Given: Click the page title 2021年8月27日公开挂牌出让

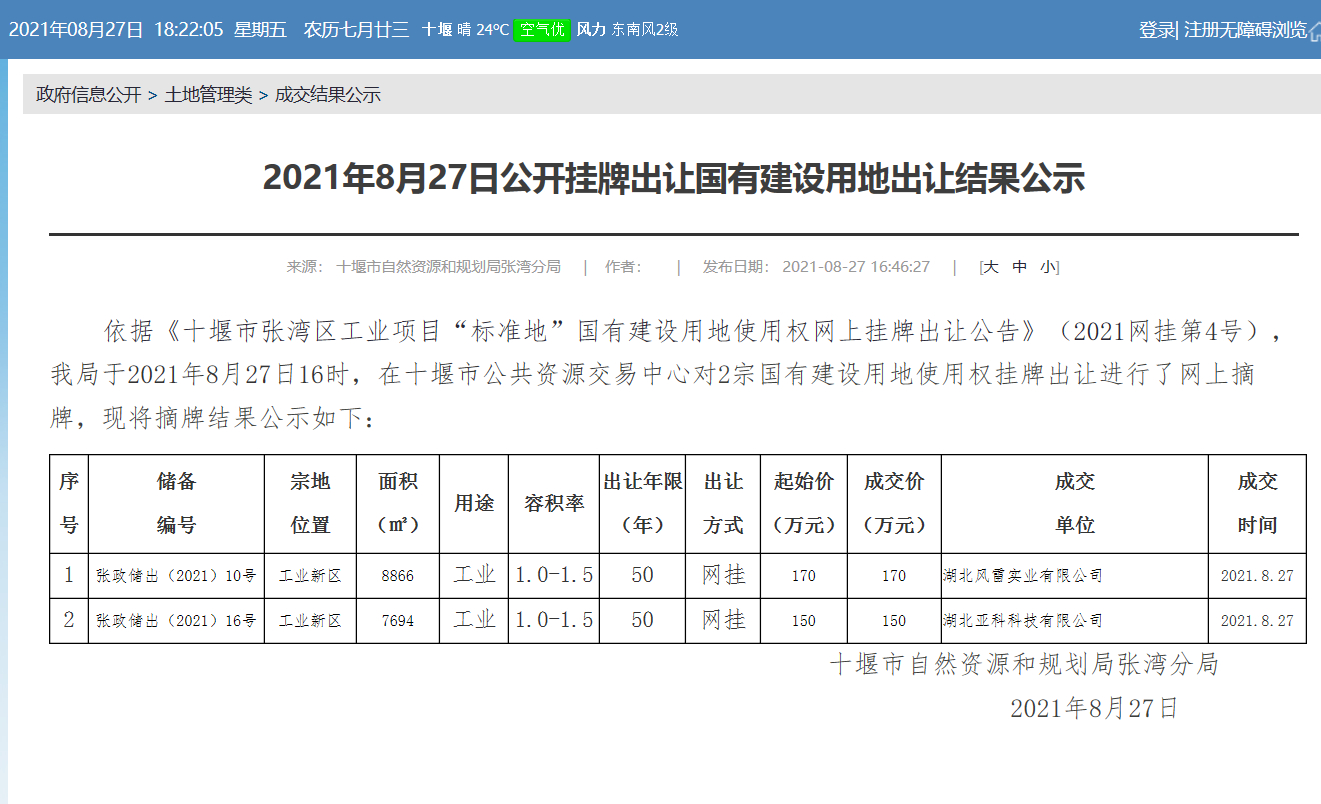Looking at the screenshot, I should click(x=674, y=178).
